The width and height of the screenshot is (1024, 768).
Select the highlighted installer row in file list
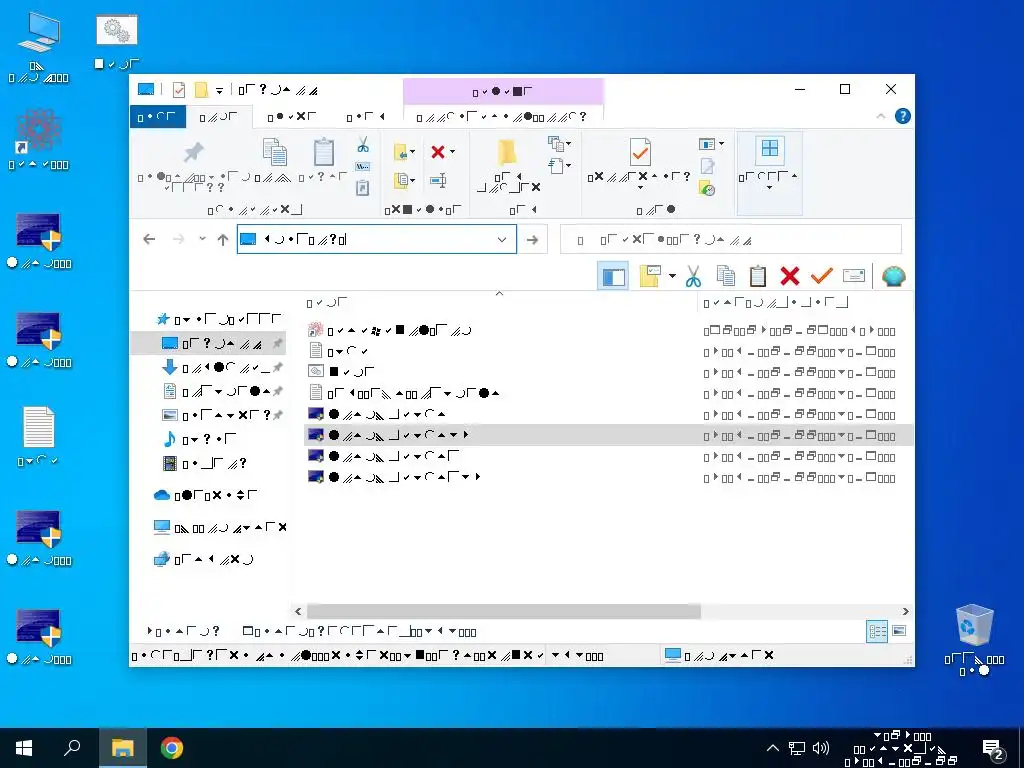(x=609, y=435)
